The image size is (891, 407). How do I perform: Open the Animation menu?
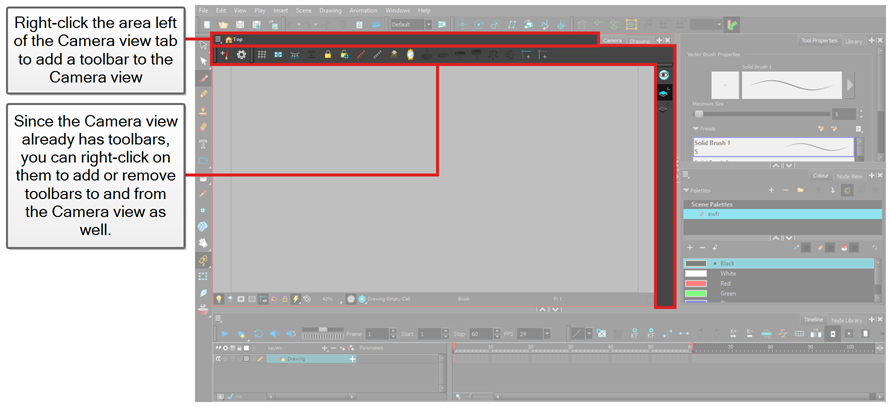(362, 10)
